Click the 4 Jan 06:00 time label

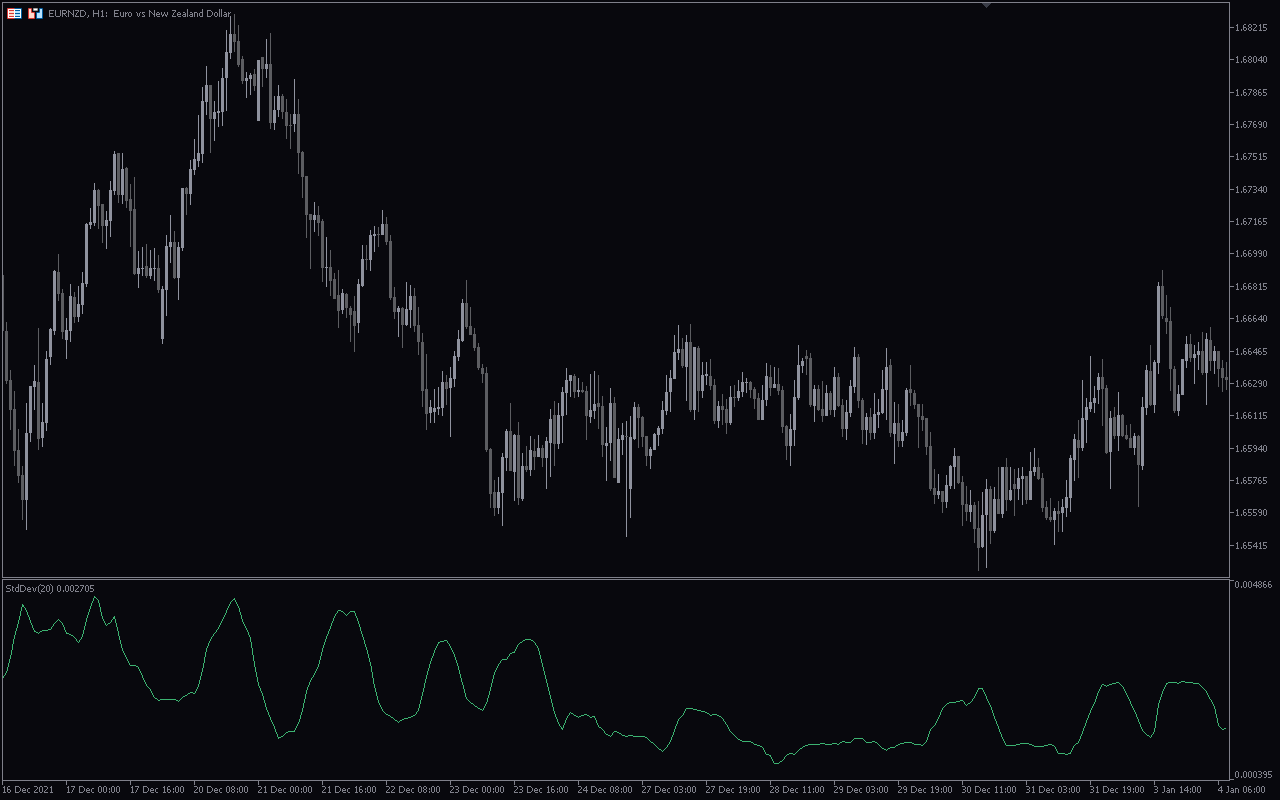point(1242,790)
